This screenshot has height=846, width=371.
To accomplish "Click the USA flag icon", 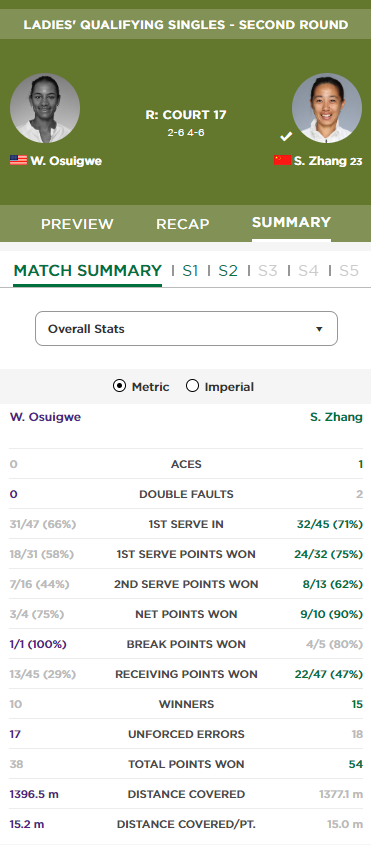I will point(18,160).
